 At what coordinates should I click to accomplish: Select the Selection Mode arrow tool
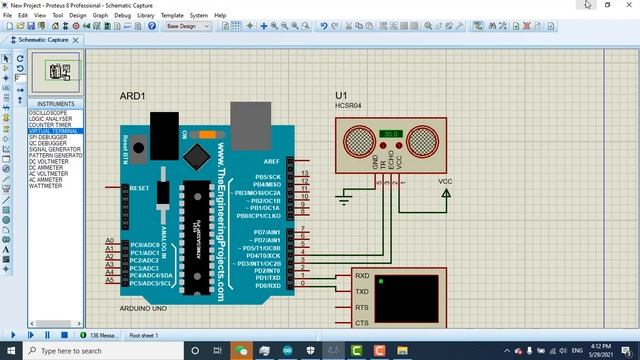6,59
